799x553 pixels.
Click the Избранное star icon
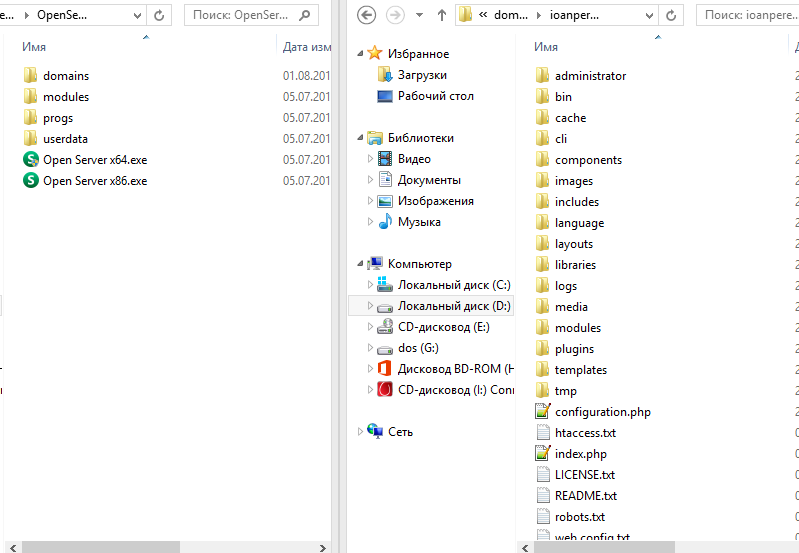(375, 54)
